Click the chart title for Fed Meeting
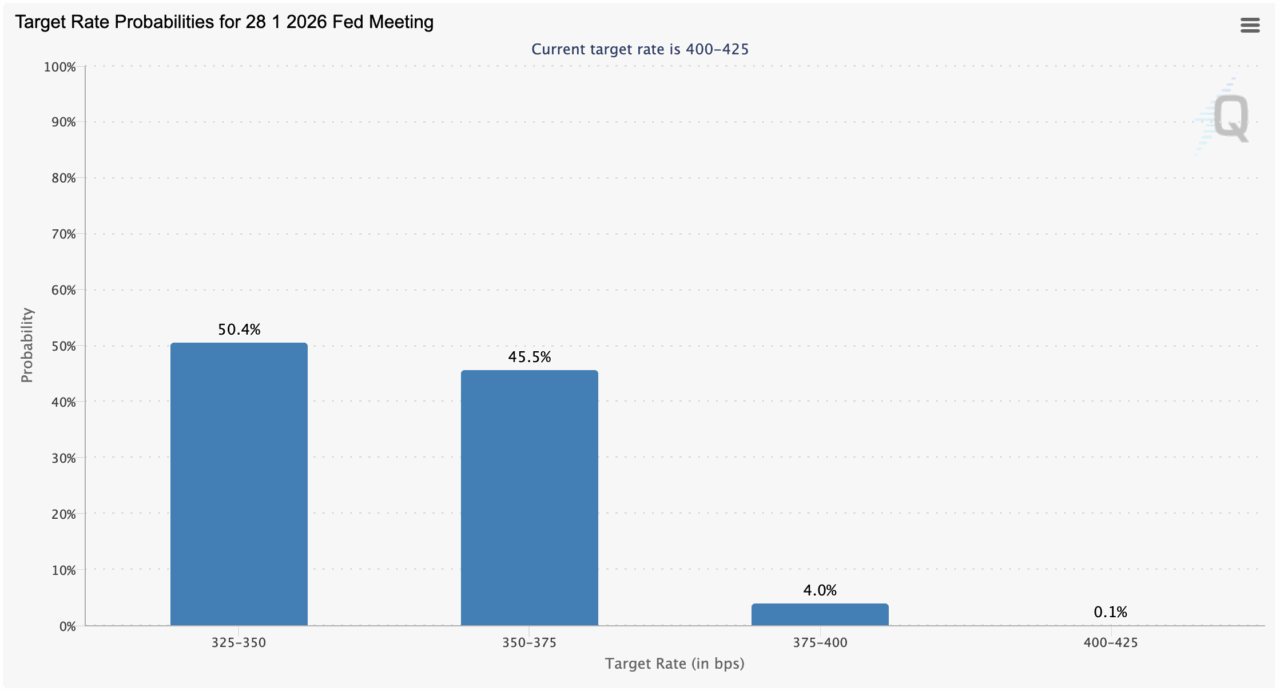This screenshot has width=1280, height=691. 224,22
